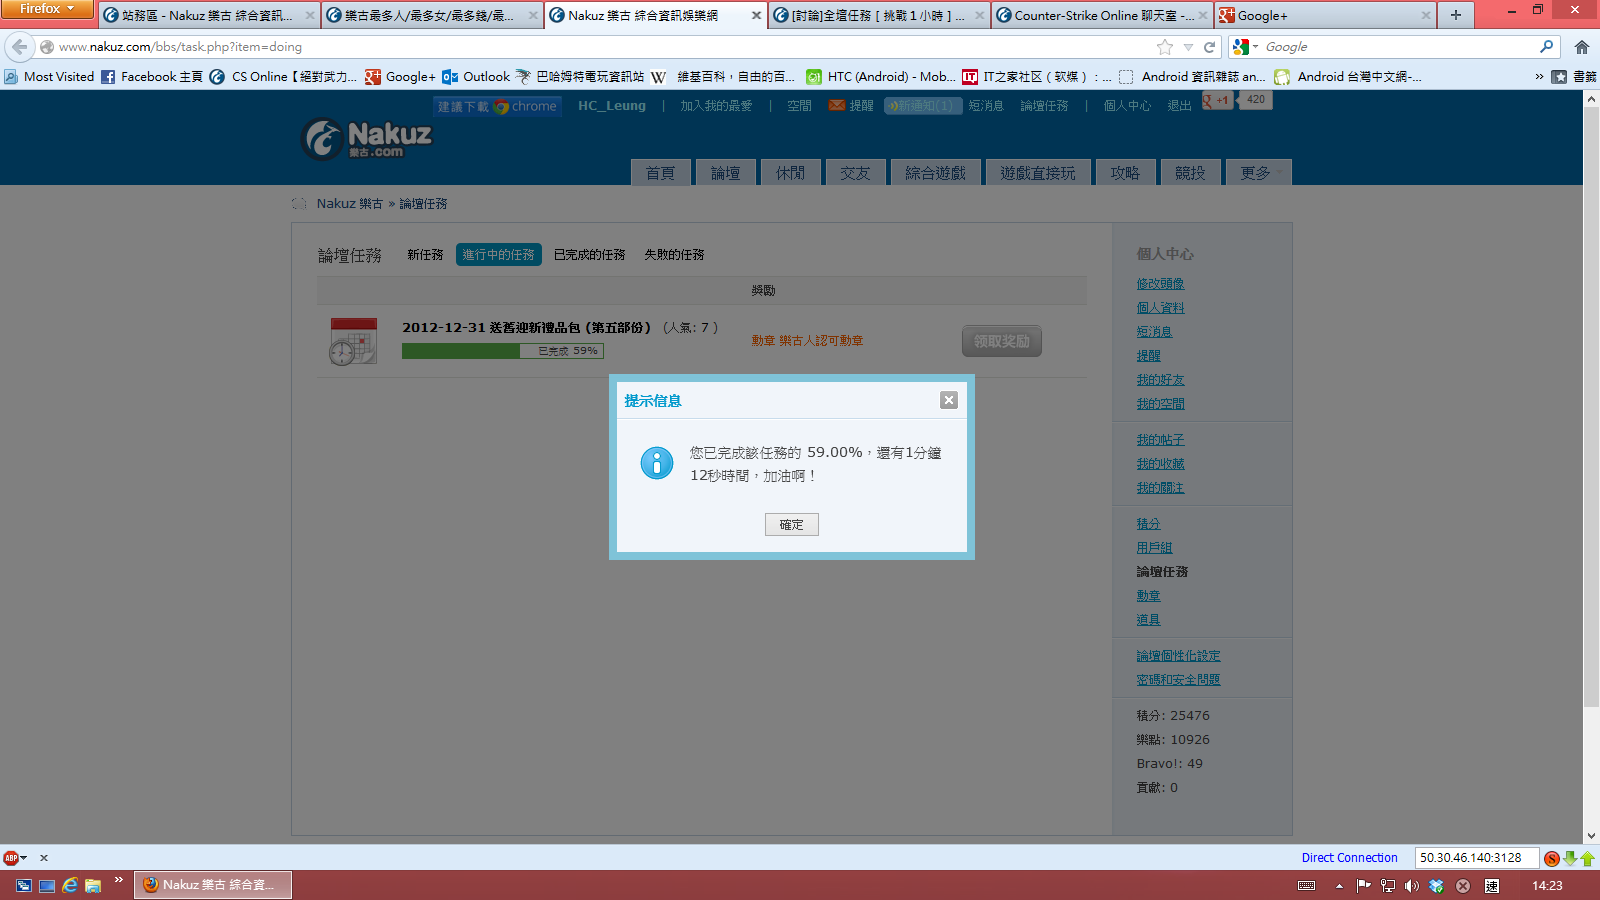The height and width of the screenshot is (900, 1600).
Task: Reload the page with the refresh icon
Action: click(1209, 47)
